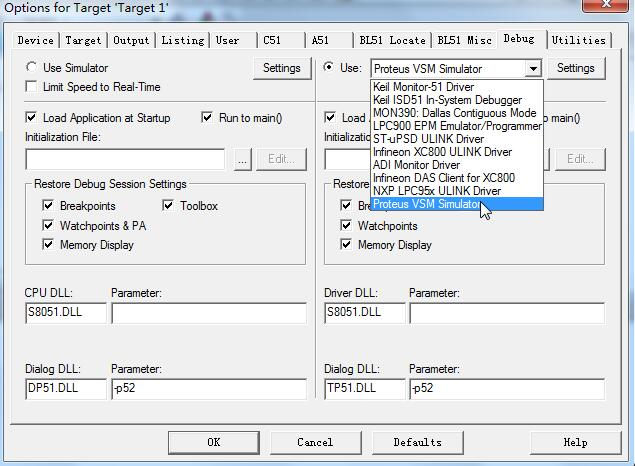Select NXP LPC95x ULINK Driver
Viewport: 635px width, 466px height.
(457, 191)
